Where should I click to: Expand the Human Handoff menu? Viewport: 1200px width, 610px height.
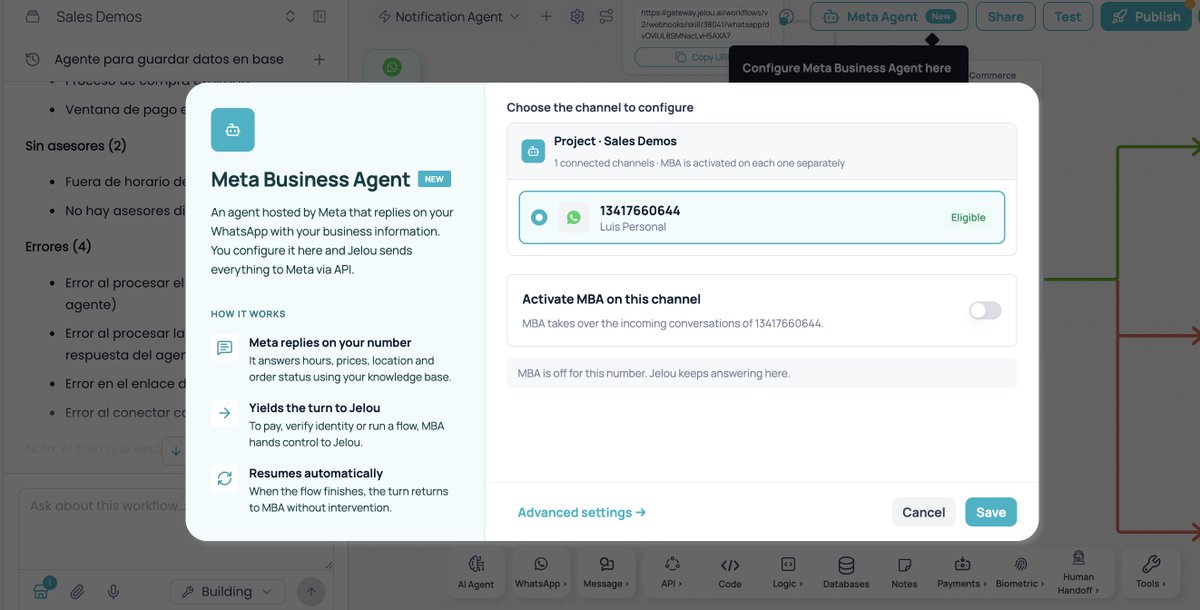tap(1077, 573)
